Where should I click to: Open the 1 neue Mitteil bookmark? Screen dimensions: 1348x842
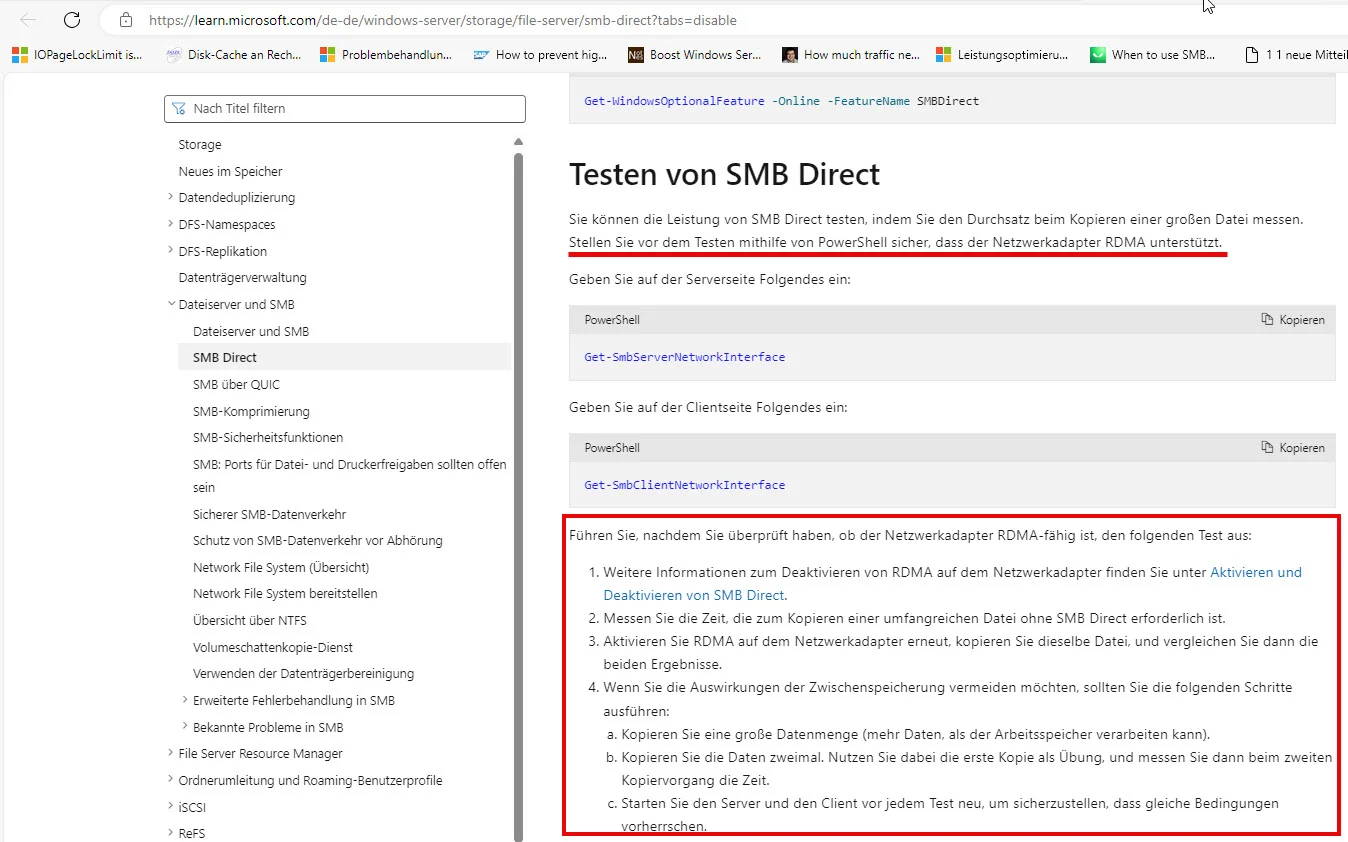1296,55
